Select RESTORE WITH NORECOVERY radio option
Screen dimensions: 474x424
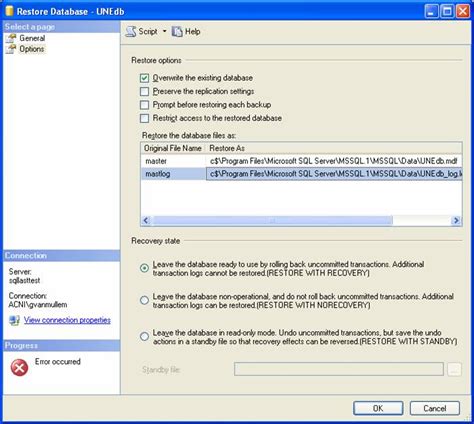144,300
